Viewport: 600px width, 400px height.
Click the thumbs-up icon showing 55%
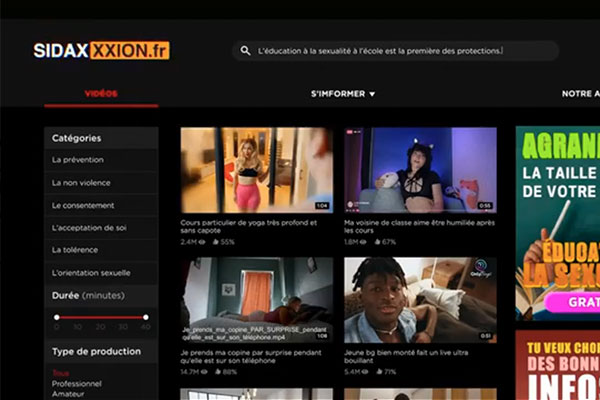213,242
